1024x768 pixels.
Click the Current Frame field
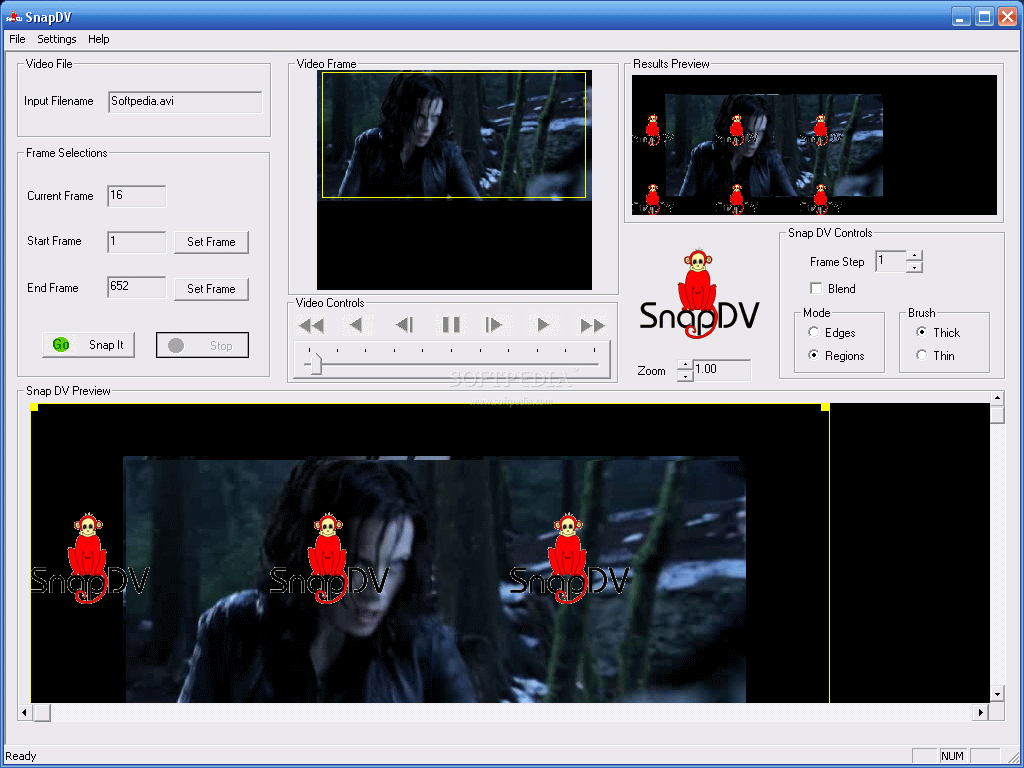[136, 196]
